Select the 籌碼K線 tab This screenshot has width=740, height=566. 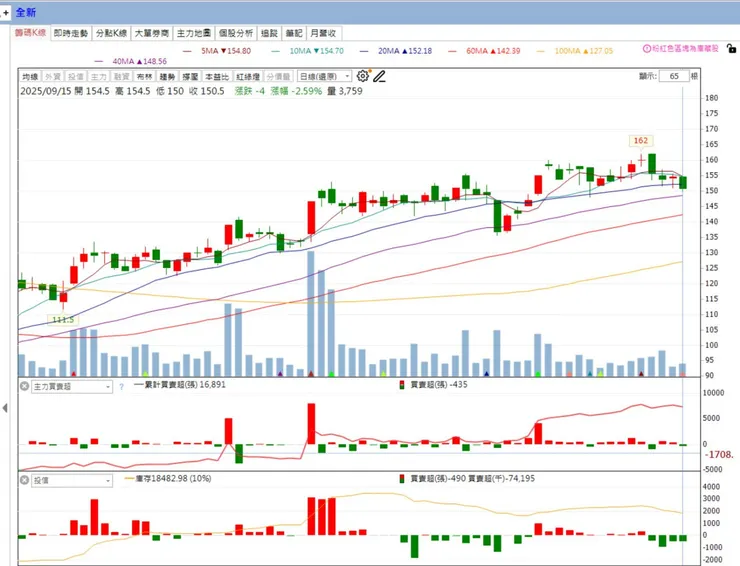(x=31, y=33)
